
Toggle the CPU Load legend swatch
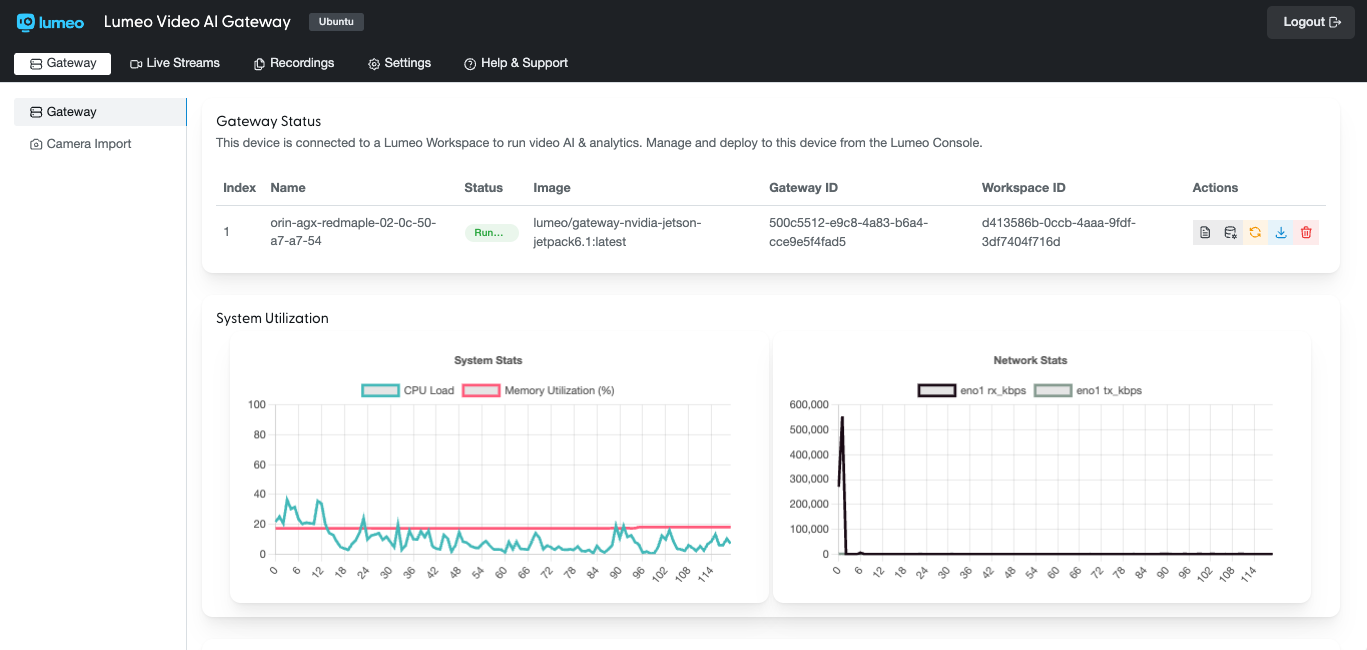pos(380,391)
